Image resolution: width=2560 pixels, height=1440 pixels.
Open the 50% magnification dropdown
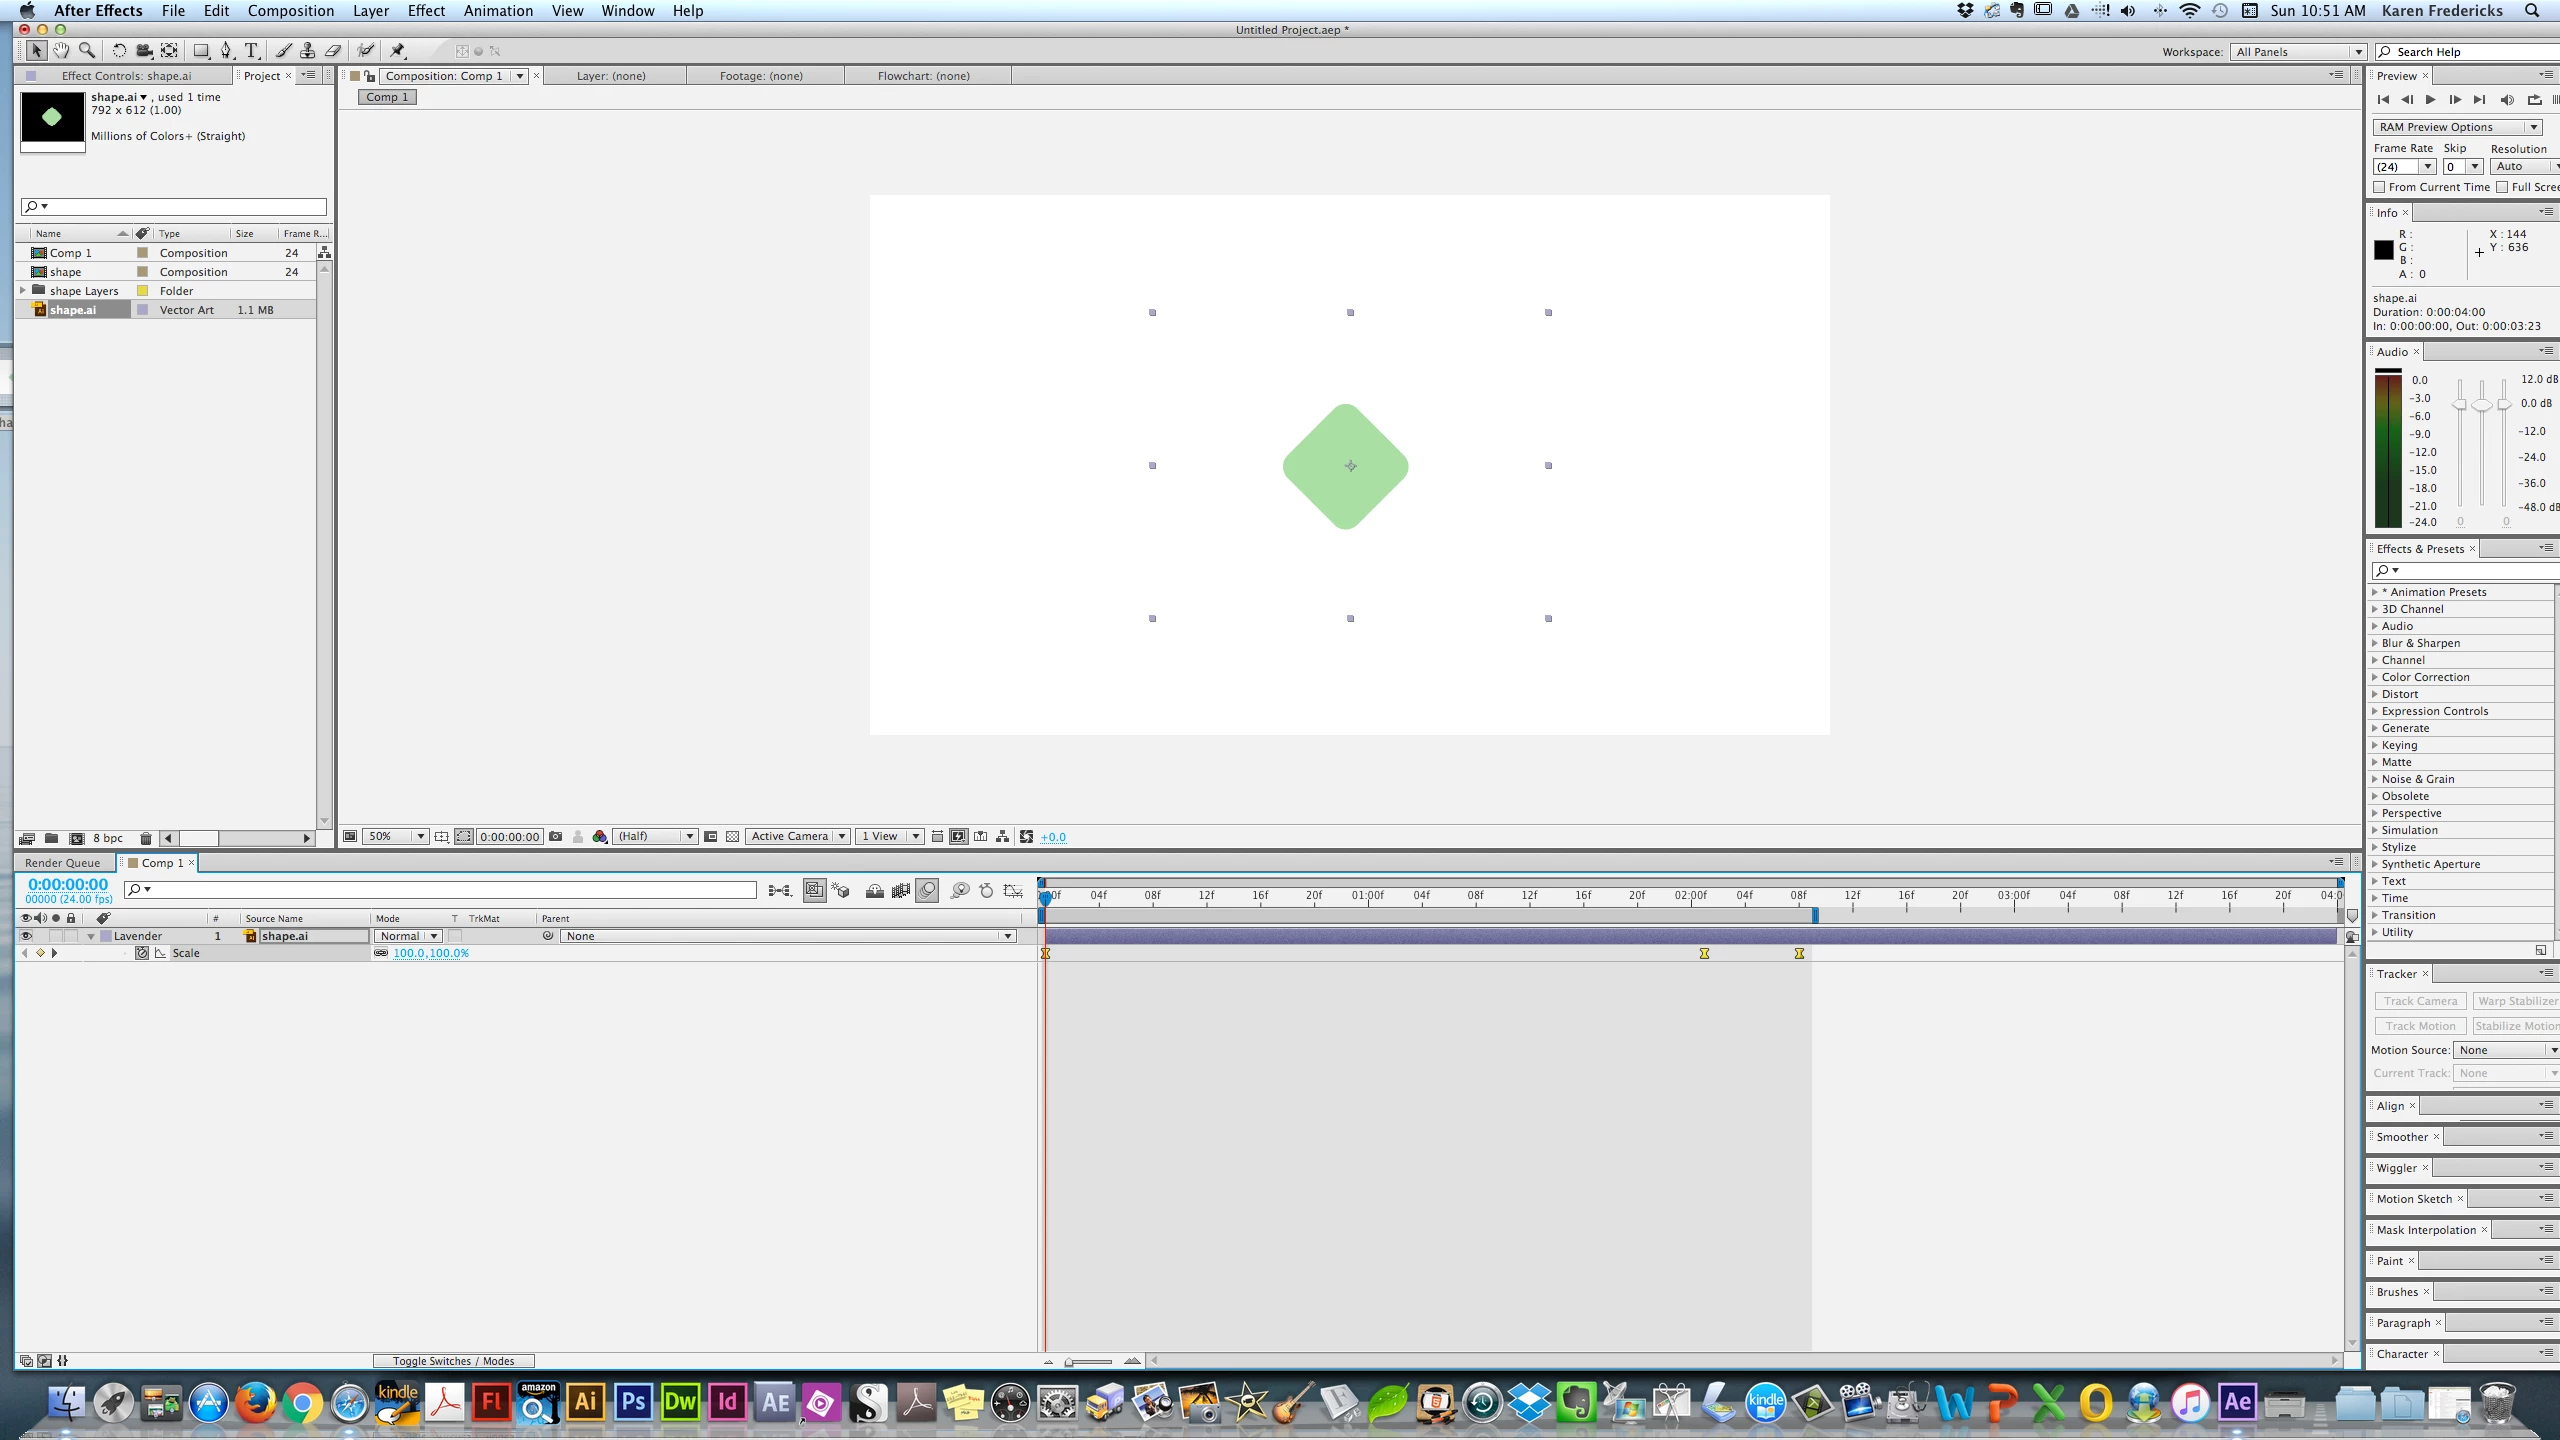click(x=421, y=836)
